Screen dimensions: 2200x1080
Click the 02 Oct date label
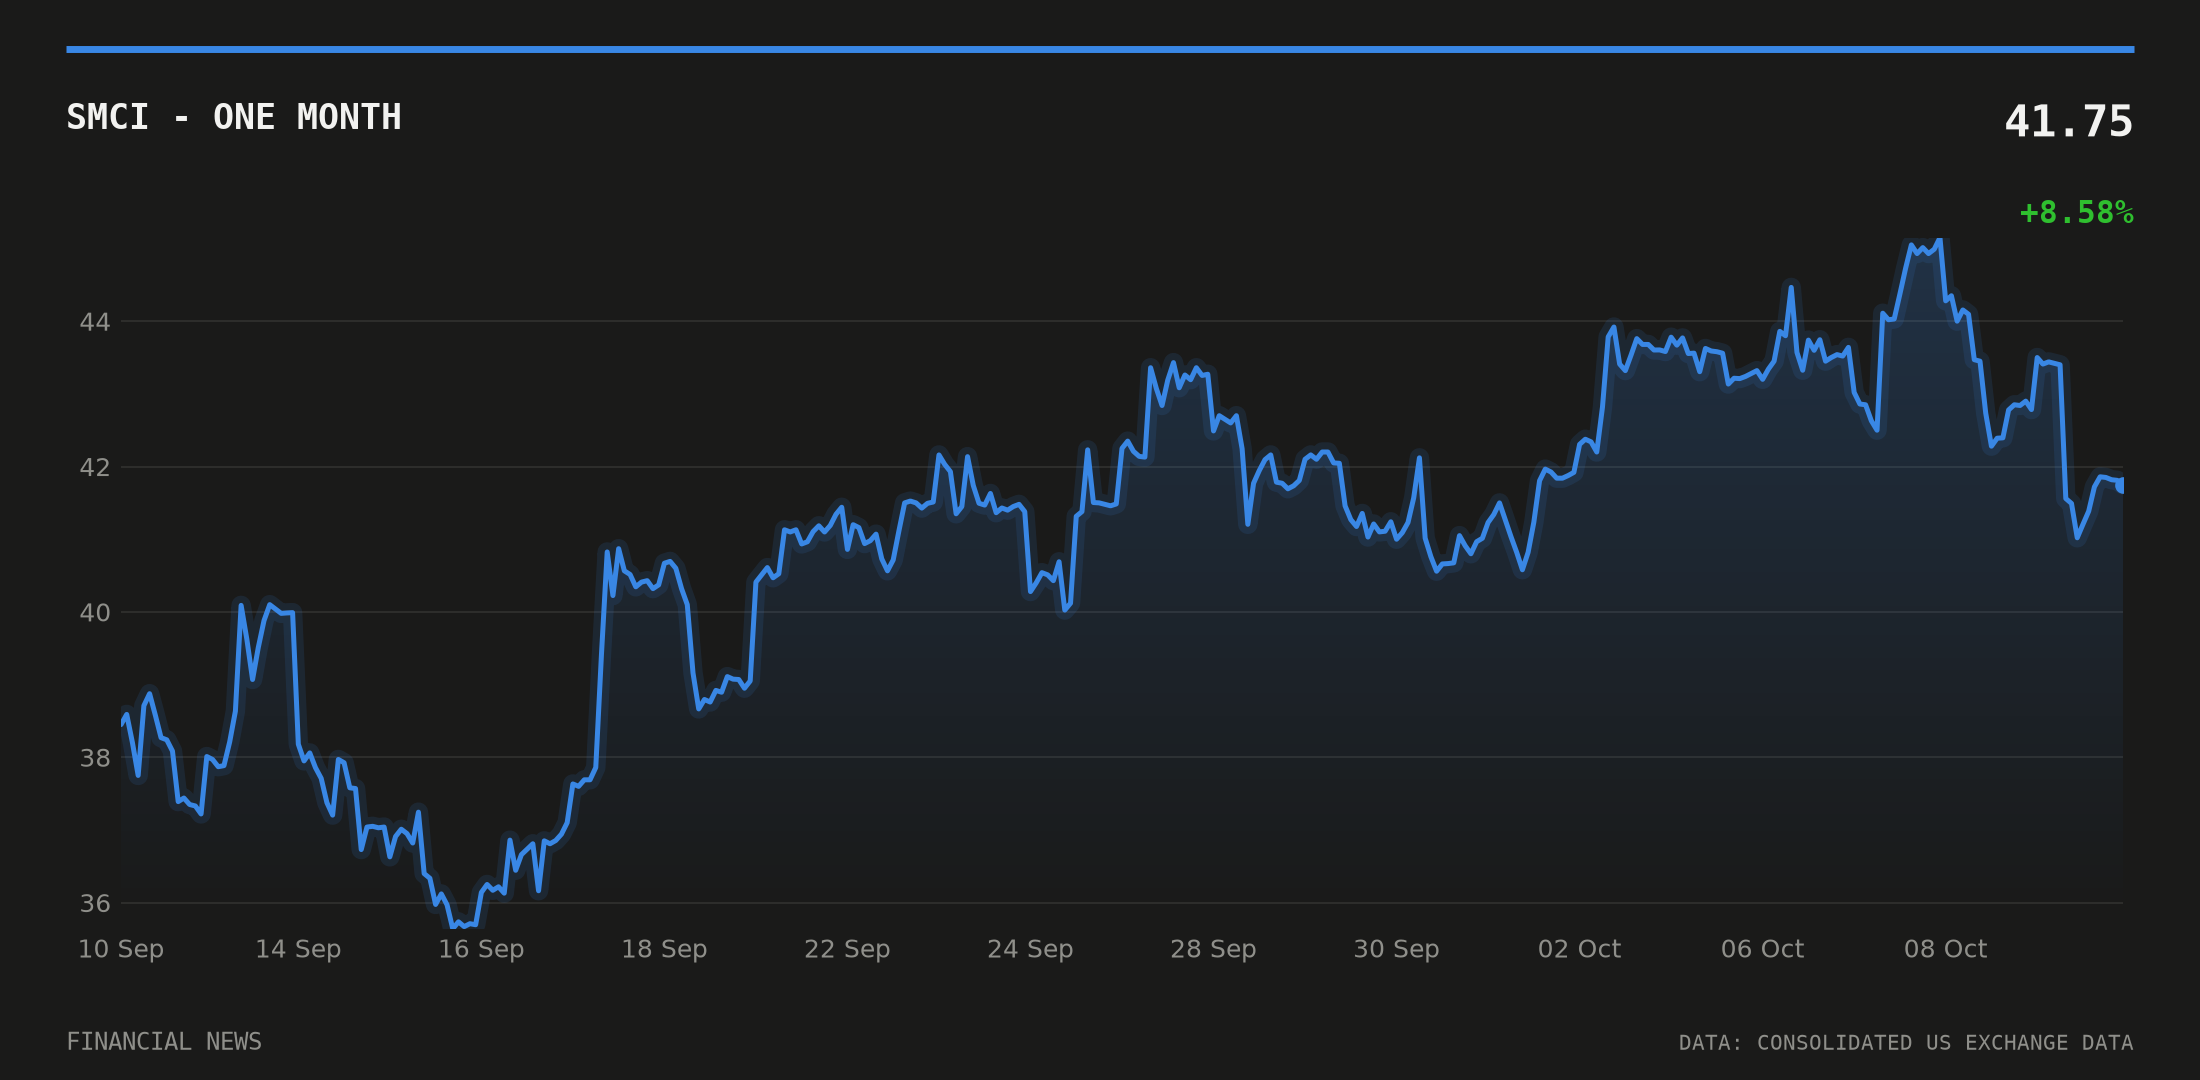1579,949
